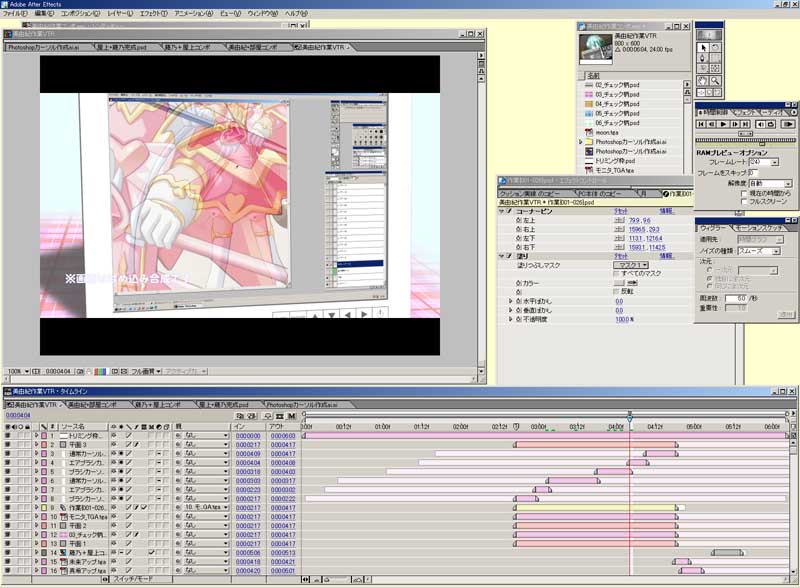Image resolution: width=800 pixels, height=588 pixels.
Task: Step forward one frame in time controls
Action: (735, 124)
